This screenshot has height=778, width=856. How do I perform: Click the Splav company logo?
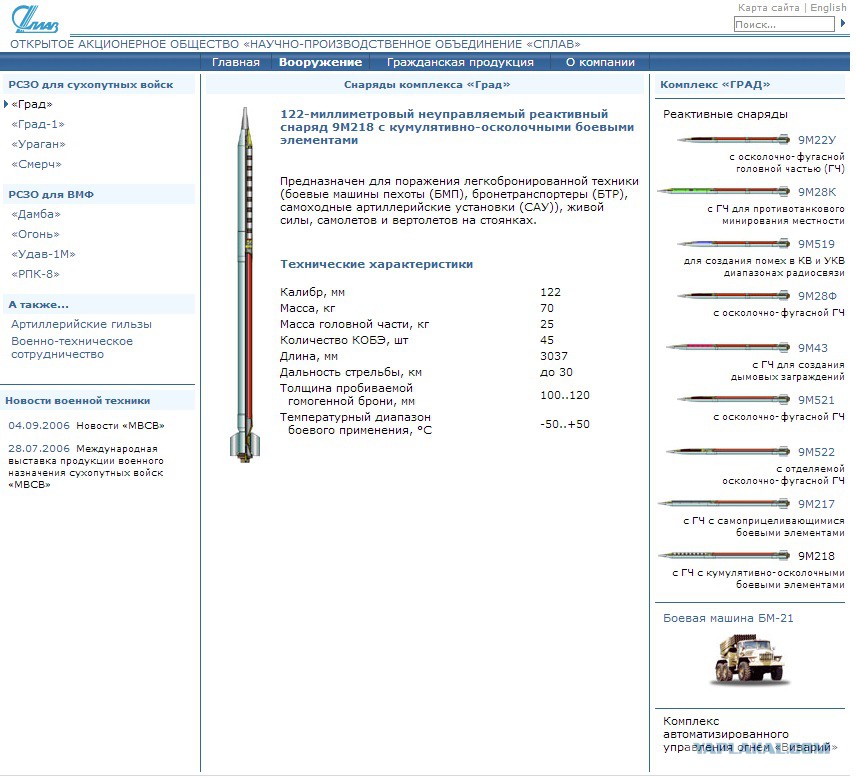click(x=35, y=20)
